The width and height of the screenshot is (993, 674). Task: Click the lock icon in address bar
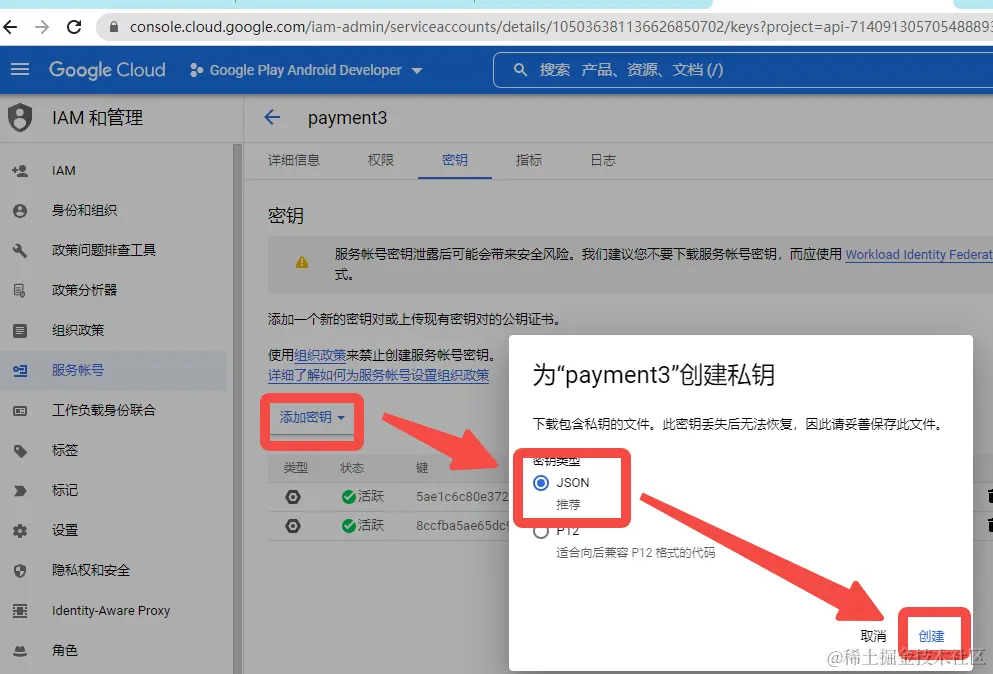click(114, 27)
